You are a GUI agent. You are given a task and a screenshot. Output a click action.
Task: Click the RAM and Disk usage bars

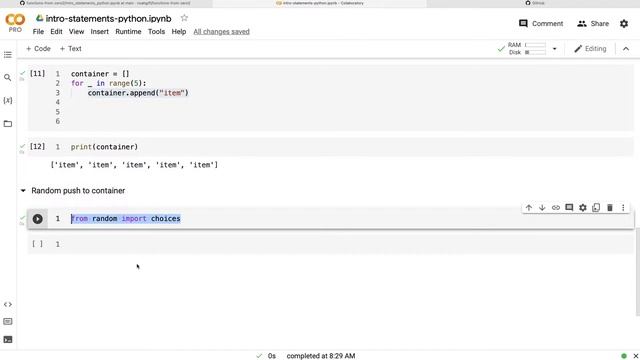coord(527,49)
